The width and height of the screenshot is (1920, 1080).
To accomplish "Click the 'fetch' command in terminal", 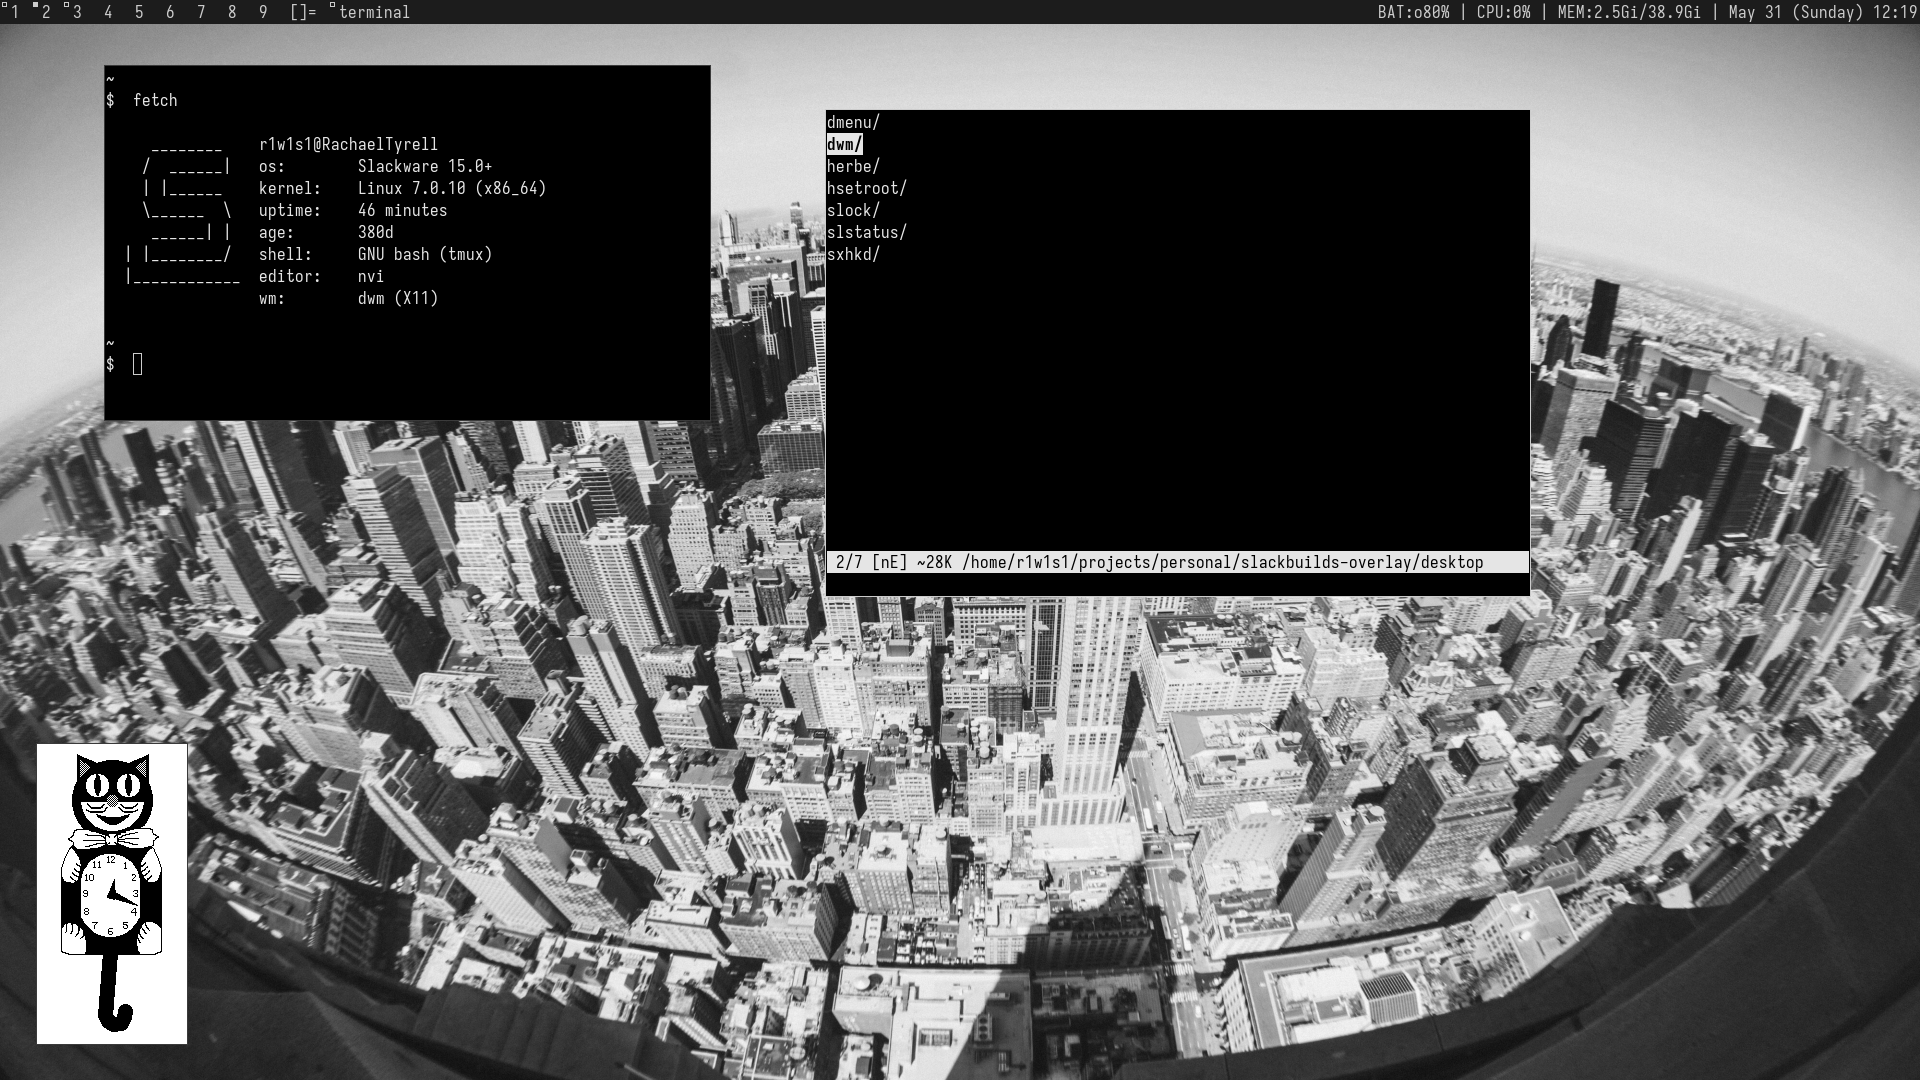I will pos(155,100).
